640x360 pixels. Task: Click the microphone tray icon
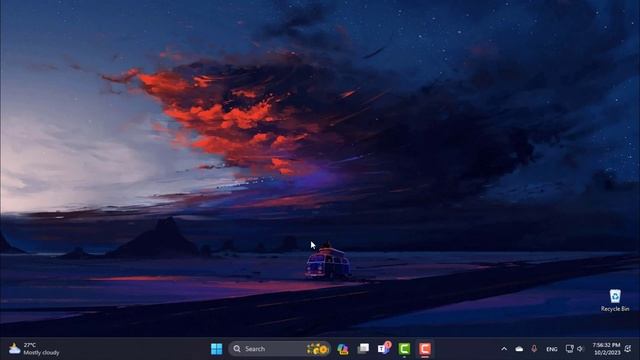click(x=534, y=349)
